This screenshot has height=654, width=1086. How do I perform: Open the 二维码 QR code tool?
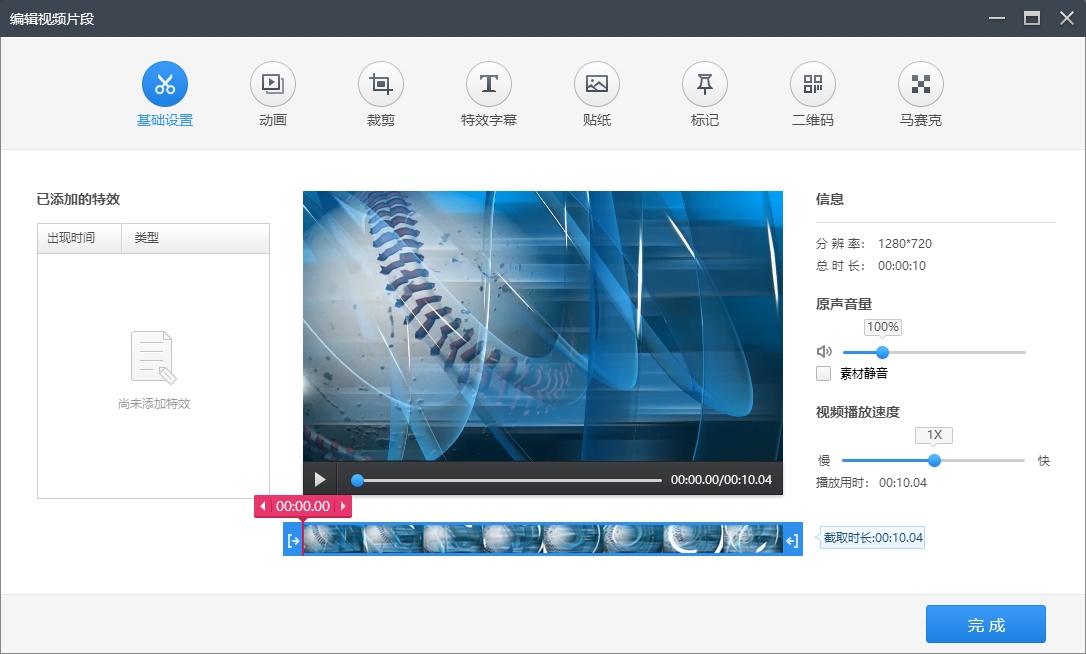(813, 85)
